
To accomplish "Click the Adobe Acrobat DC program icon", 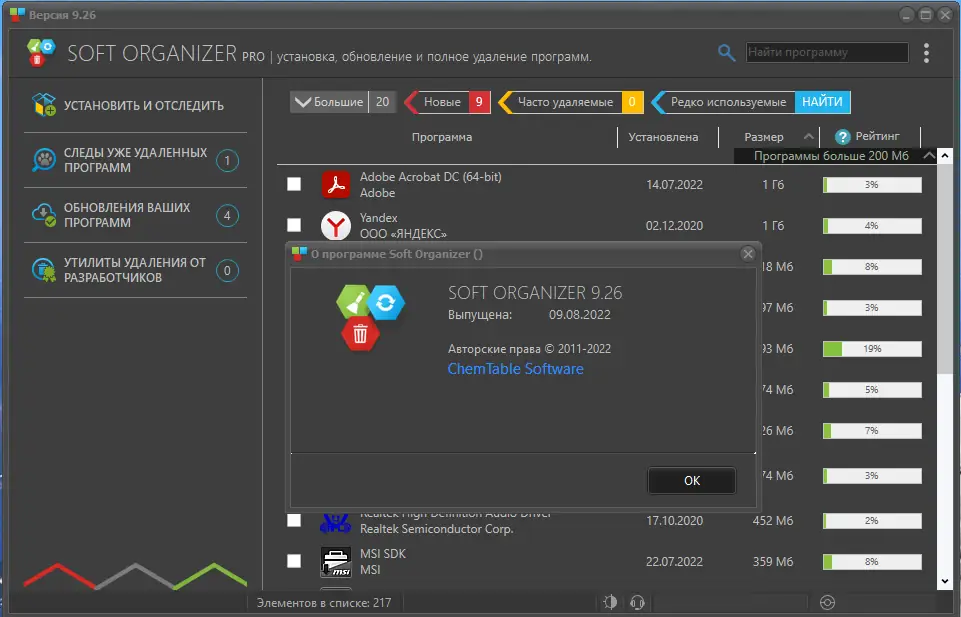I will pos(336,184).
